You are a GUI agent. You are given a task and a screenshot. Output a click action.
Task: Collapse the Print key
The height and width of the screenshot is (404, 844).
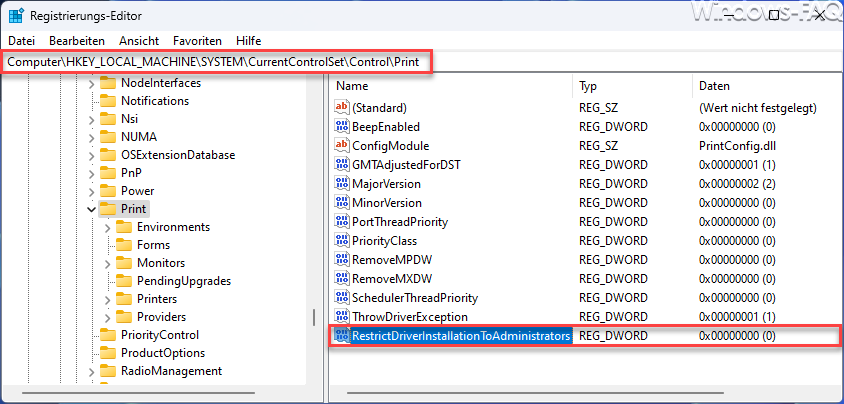(x=92, y=209)
